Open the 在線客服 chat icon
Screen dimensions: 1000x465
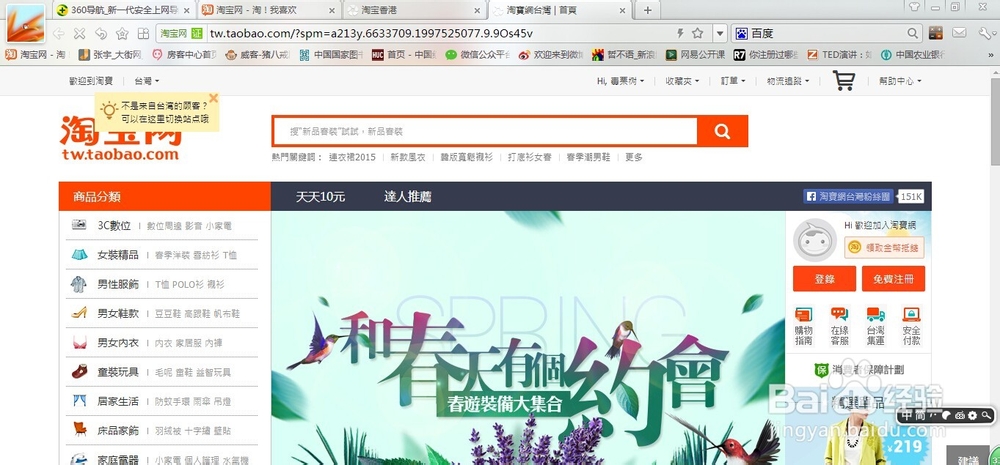click(839, 315)
